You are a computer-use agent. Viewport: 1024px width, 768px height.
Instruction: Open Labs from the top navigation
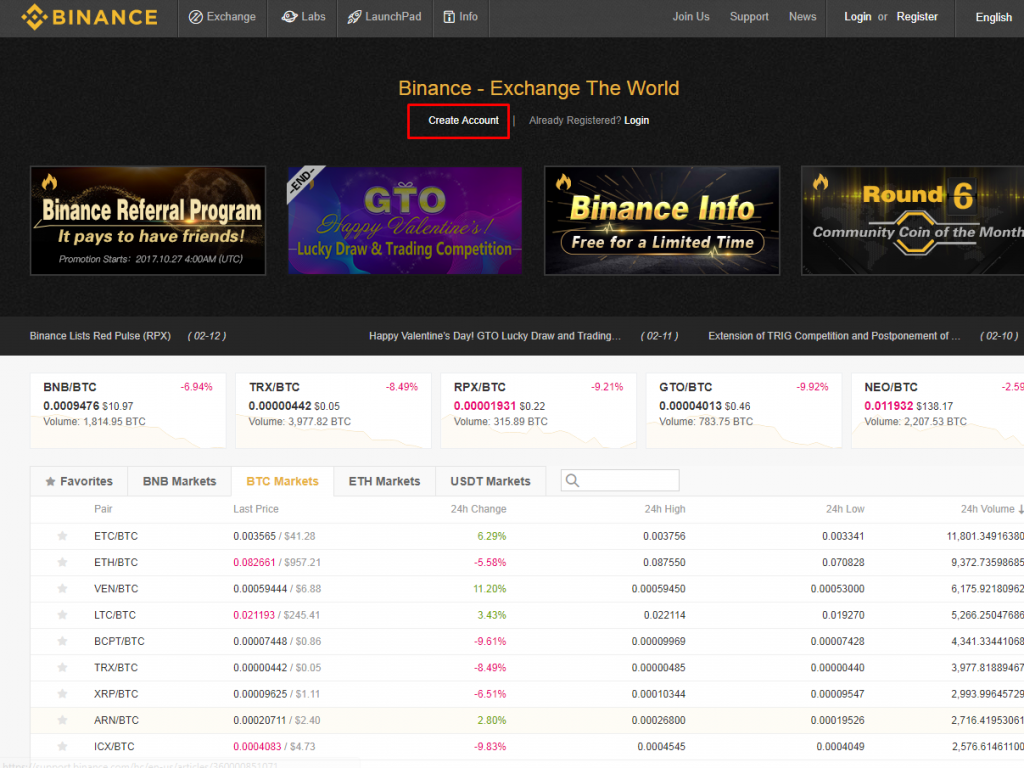click(x=304, y=17)
